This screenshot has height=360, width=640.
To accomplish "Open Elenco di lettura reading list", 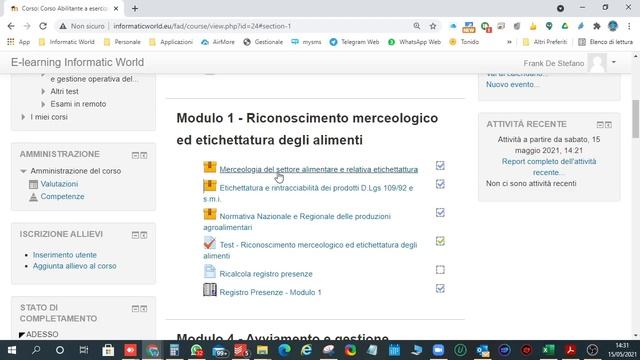I will point(606,42).
